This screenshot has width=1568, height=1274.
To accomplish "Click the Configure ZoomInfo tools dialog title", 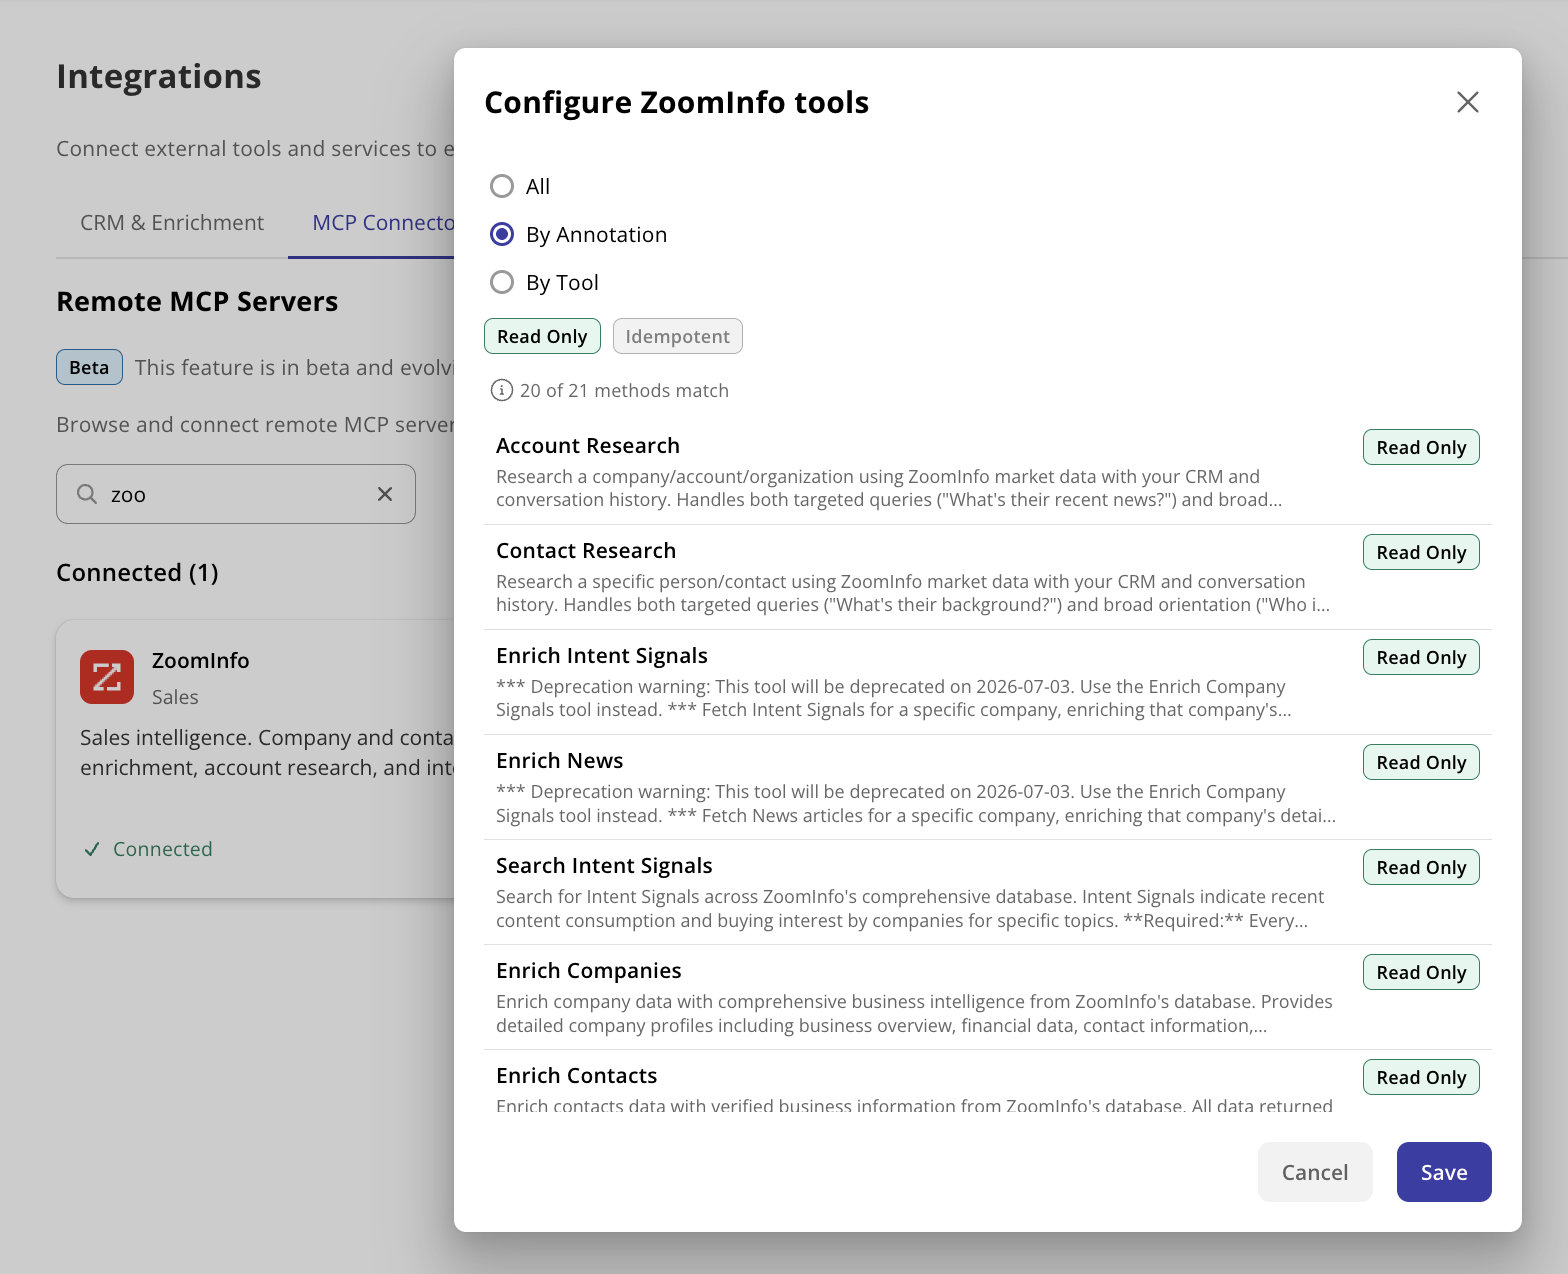I will (x=677, y=102).
